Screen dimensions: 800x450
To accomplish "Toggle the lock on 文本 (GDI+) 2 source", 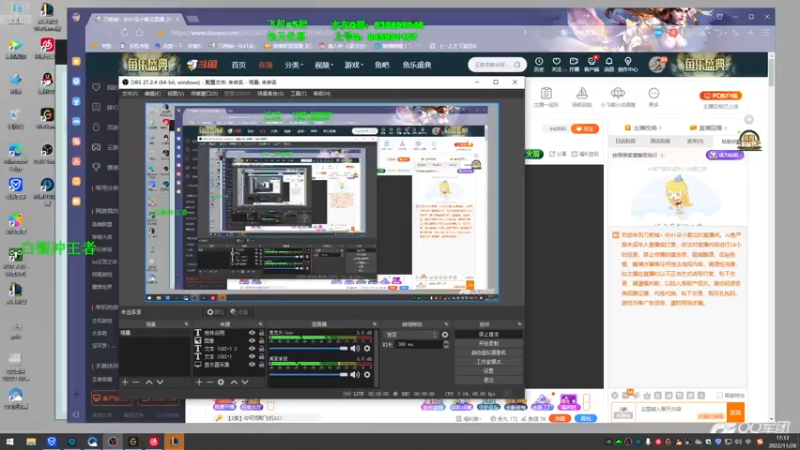I will click(x=261, y=348).
